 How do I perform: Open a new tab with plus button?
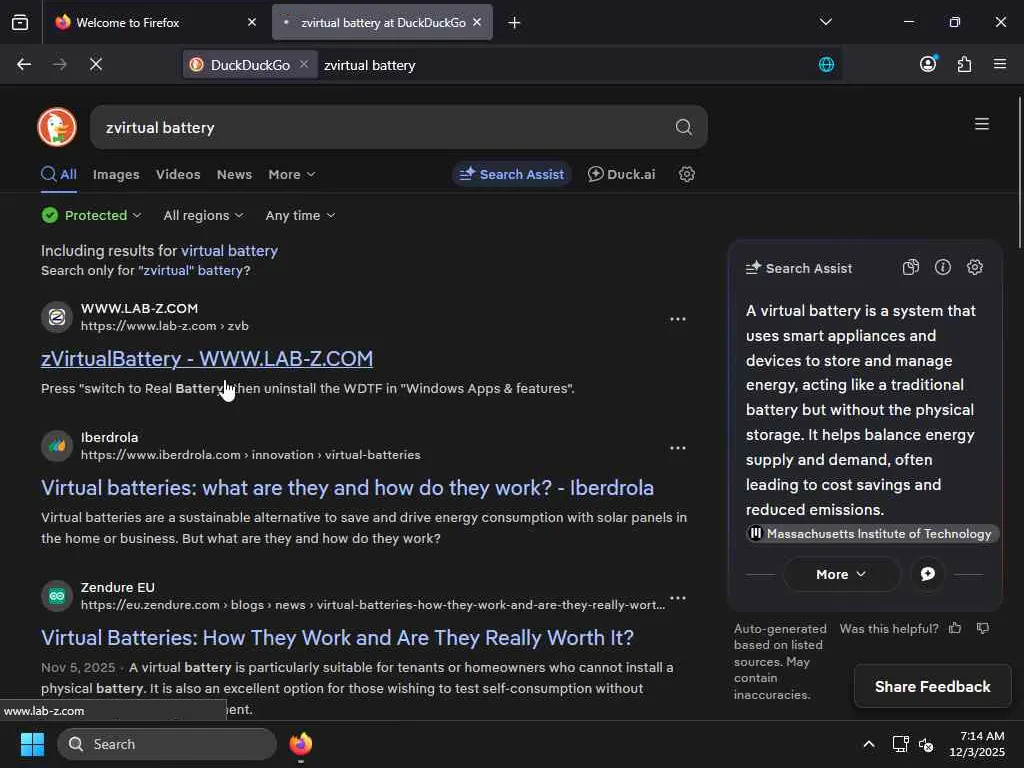click(x=514, y=23)
